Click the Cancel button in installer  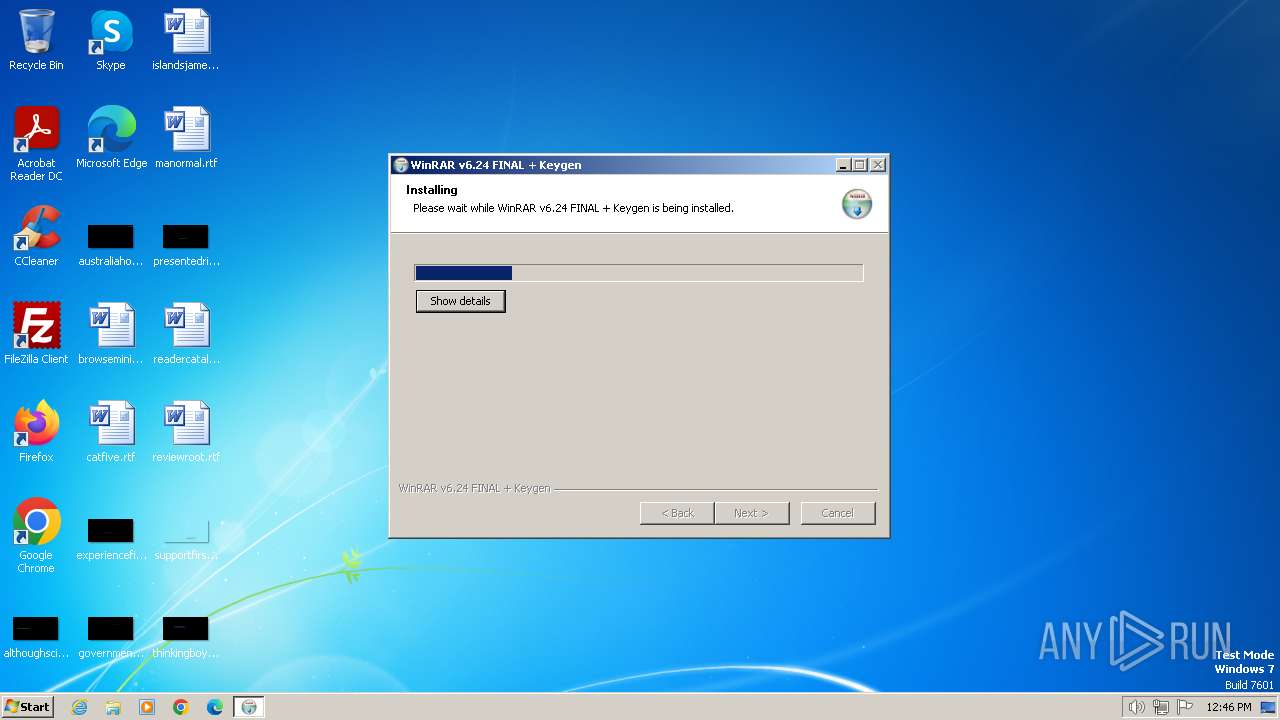(x=838, y=513)
